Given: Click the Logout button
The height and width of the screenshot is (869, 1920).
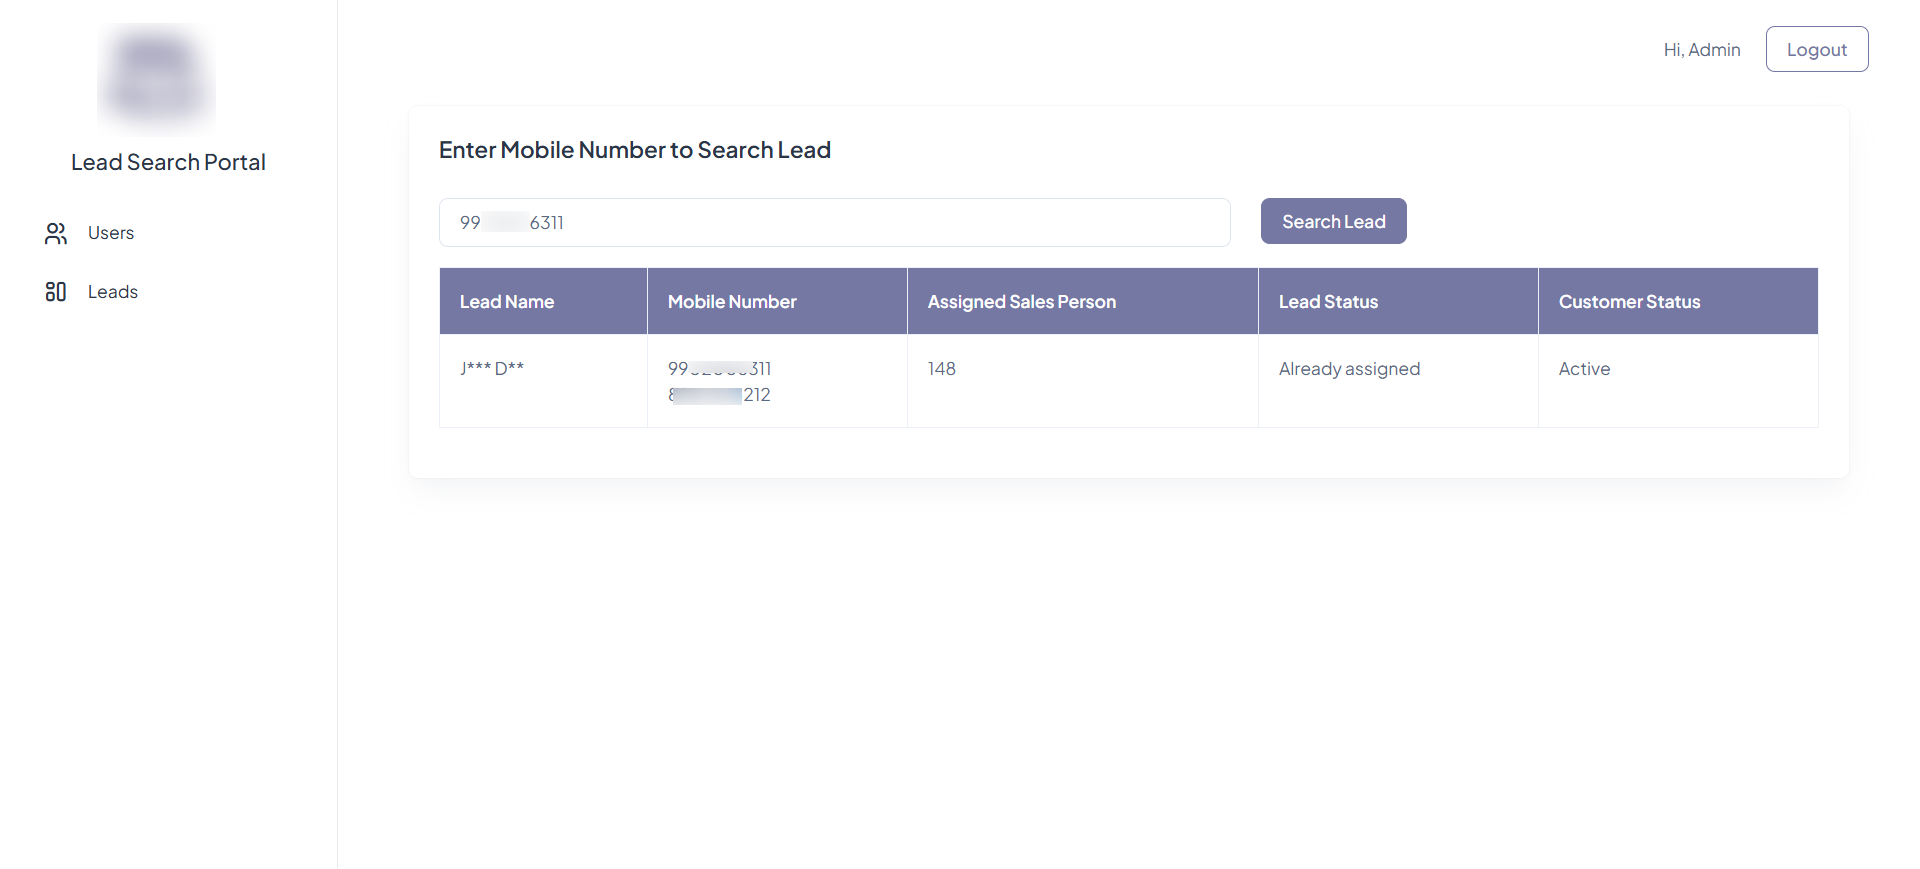Looking at the screenshot, I should click(1816, 49).
